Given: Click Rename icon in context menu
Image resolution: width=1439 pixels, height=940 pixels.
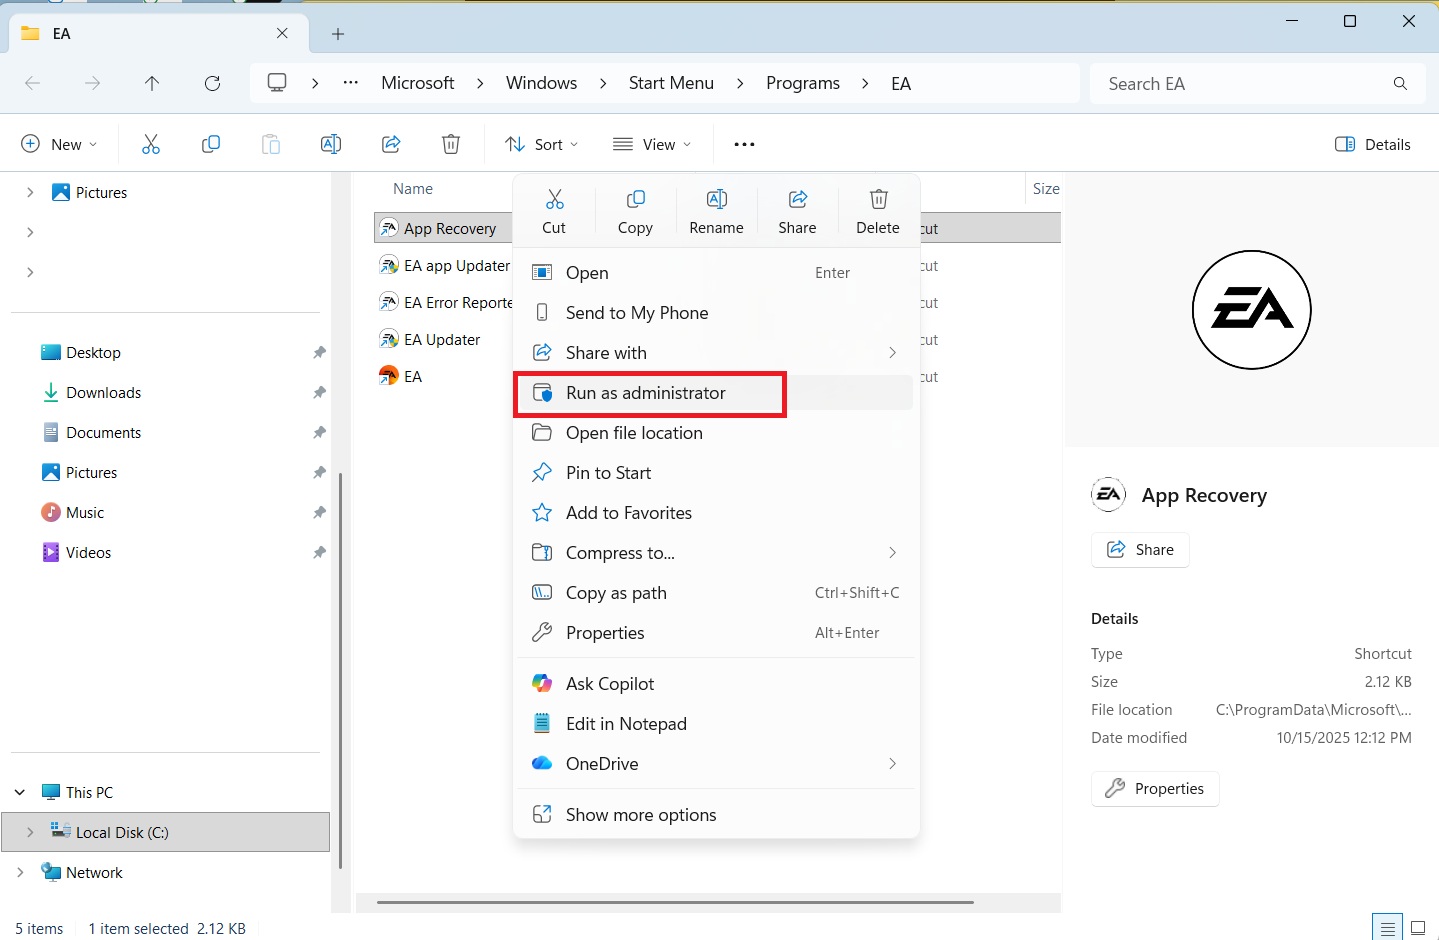Looking at the screenshot, I should [x=716, y=199].
